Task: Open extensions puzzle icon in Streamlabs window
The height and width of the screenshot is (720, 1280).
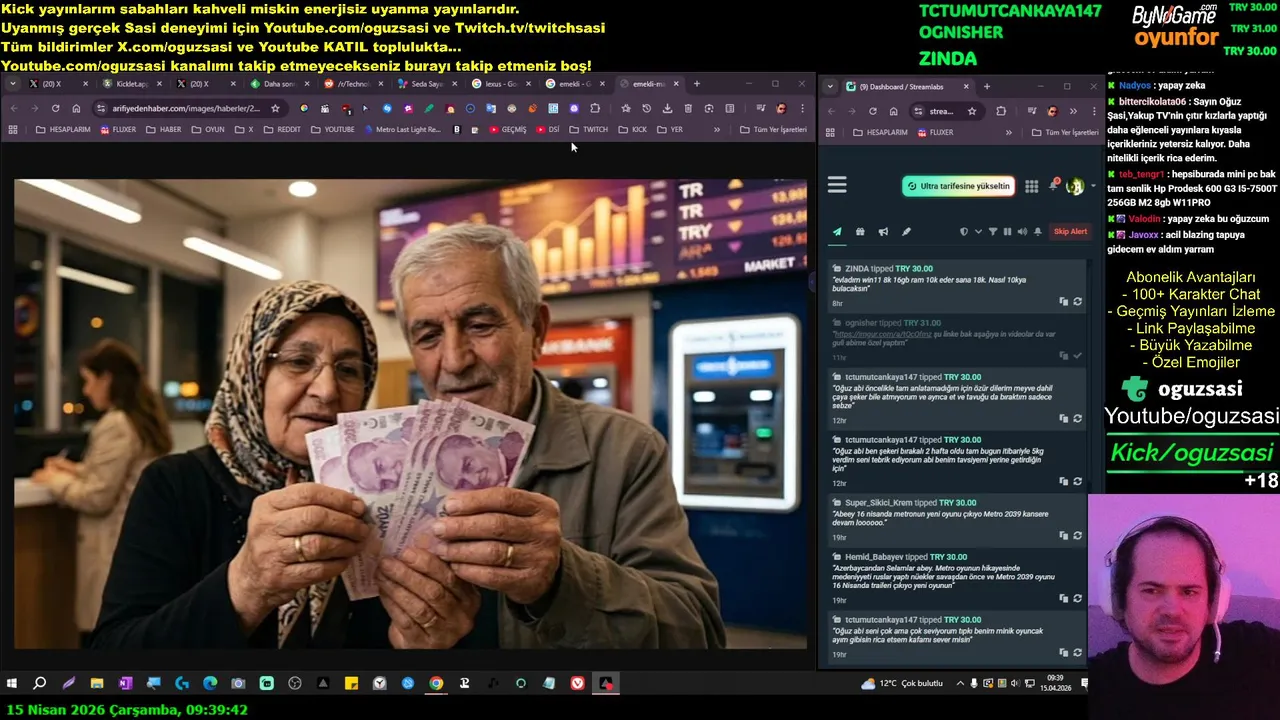Action: pos(1001,111)
